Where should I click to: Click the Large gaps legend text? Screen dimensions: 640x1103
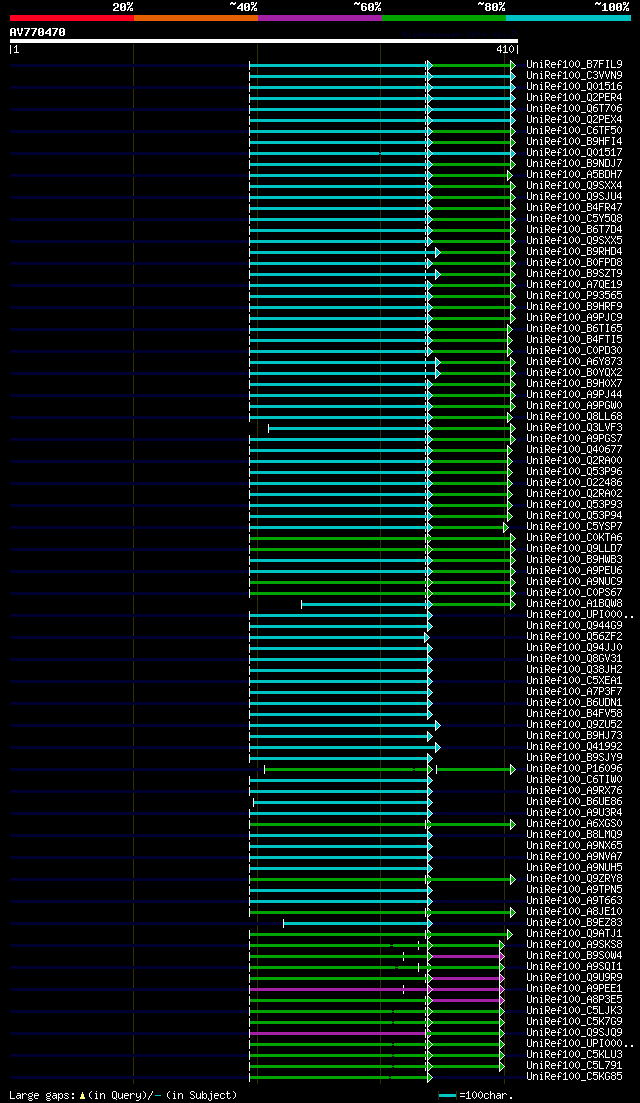click(x=123, y=1095)
